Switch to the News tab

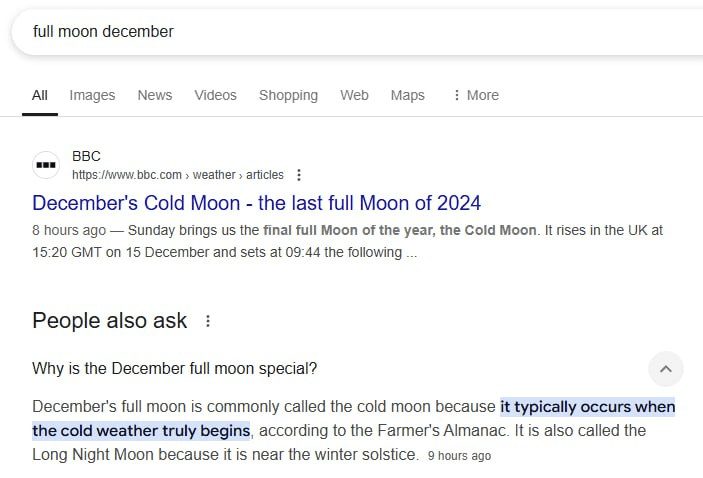[155, 95]
